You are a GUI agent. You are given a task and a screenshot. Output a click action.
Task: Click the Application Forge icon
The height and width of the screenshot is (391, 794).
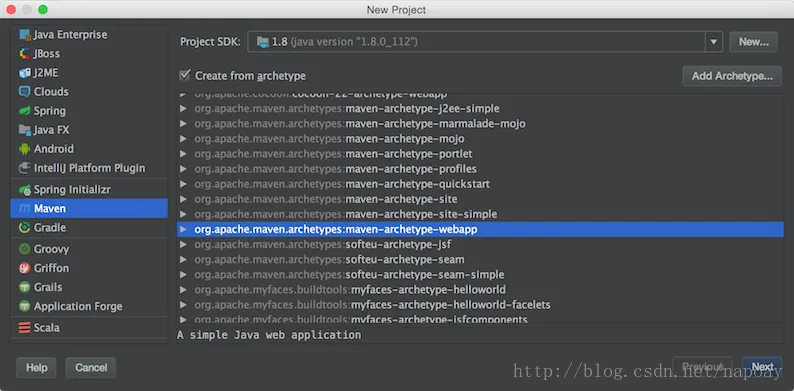tap(25, 306)
